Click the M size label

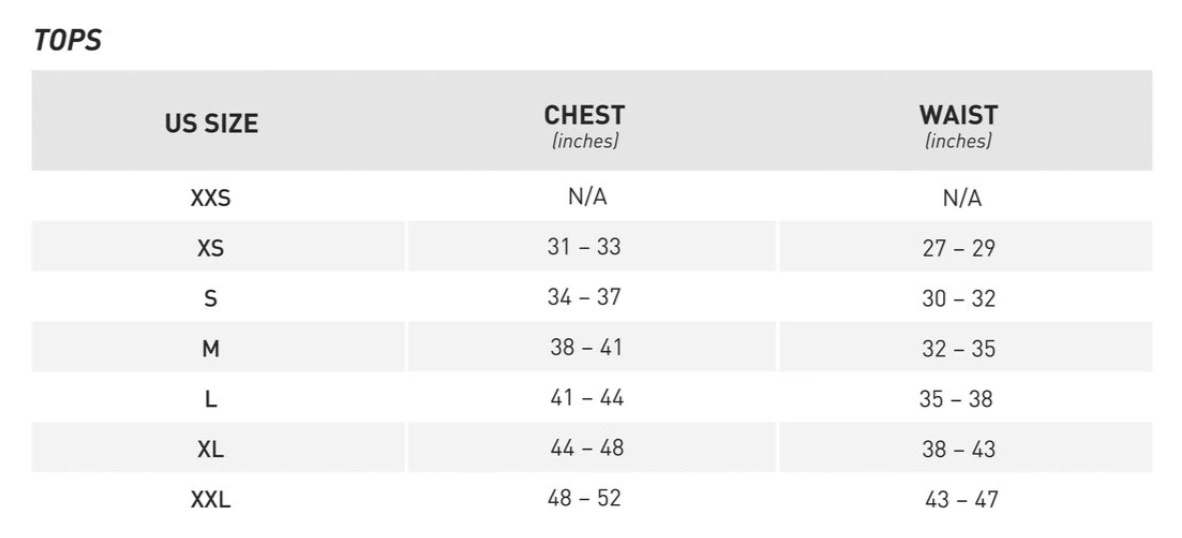click(x=210, y=349)
